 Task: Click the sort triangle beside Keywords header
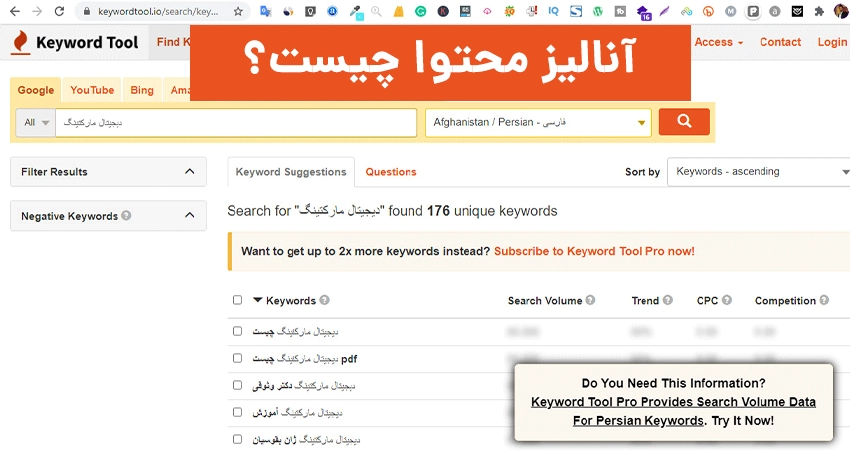click(x=257, y=300)
